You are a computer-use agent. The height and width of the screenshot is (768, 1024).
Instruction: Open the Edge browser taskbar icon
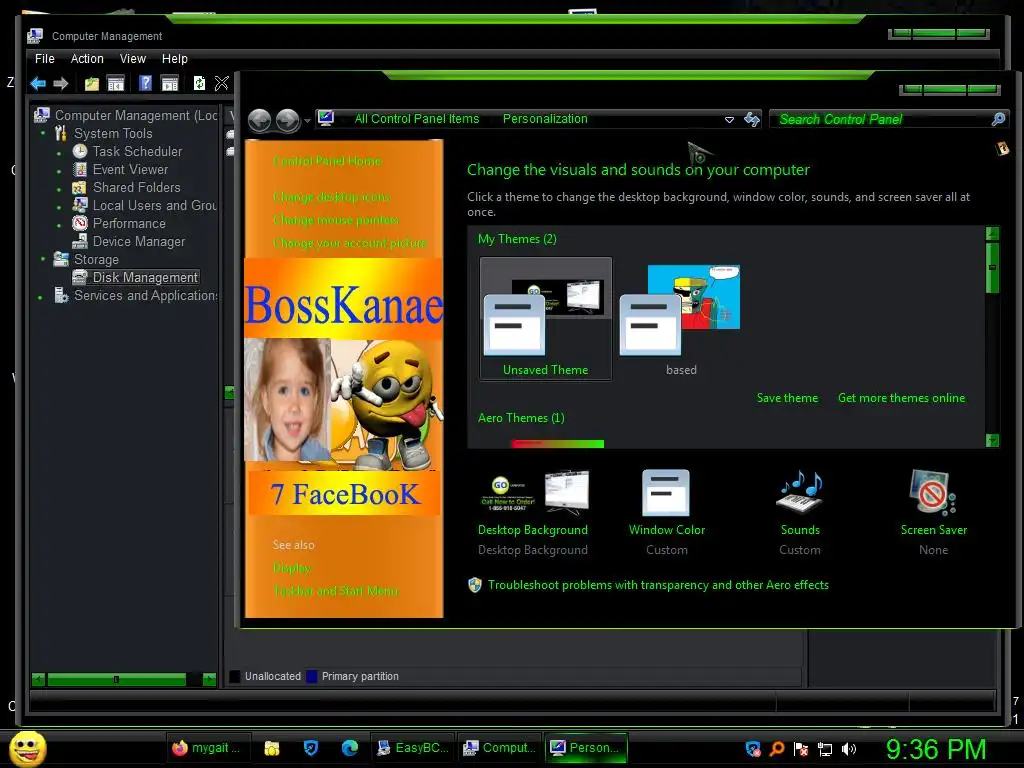point(350,748)
